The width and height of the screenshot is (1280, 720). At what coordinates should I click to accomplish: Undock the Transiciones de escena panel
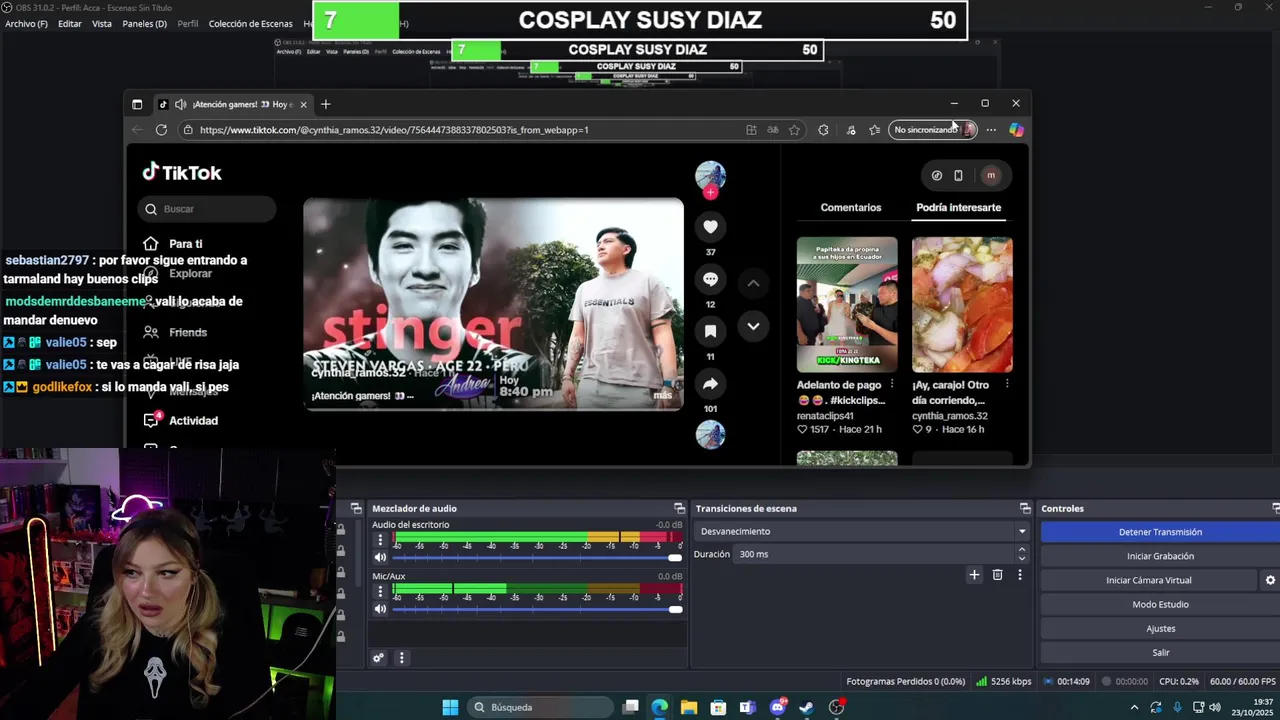(1025, 509)
